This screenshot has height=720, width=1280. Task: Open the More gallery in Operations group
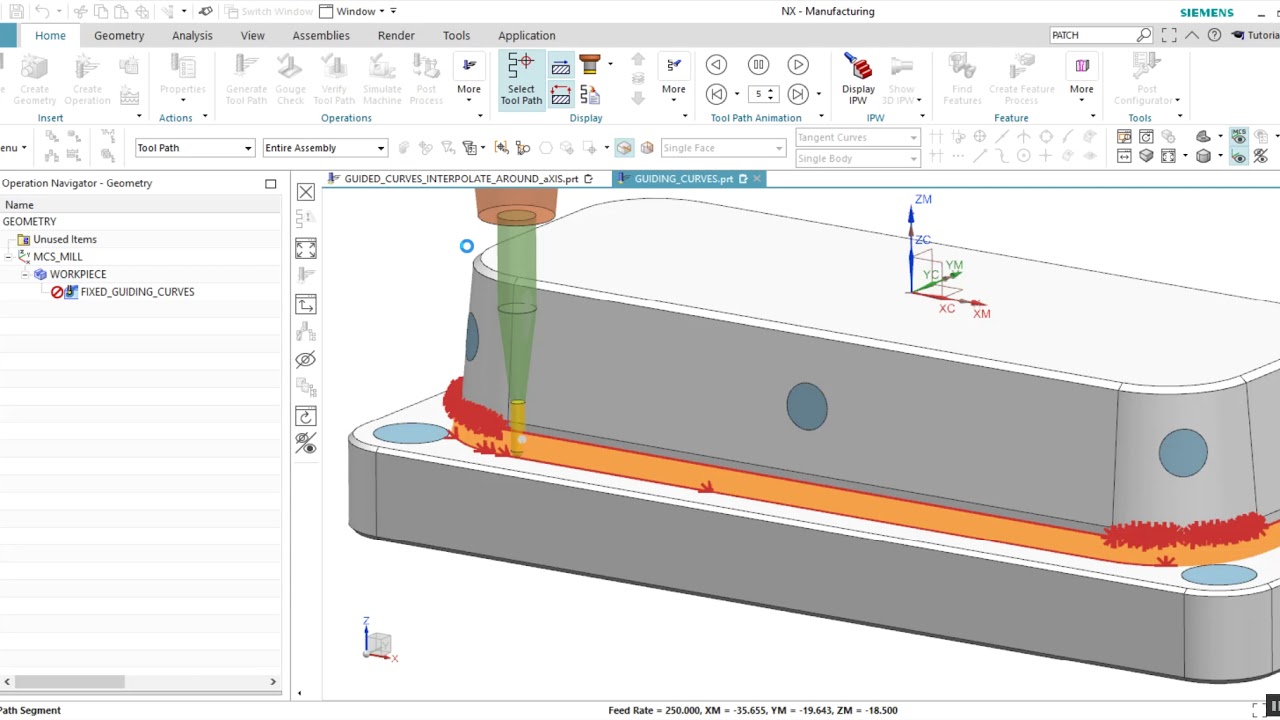469,79
